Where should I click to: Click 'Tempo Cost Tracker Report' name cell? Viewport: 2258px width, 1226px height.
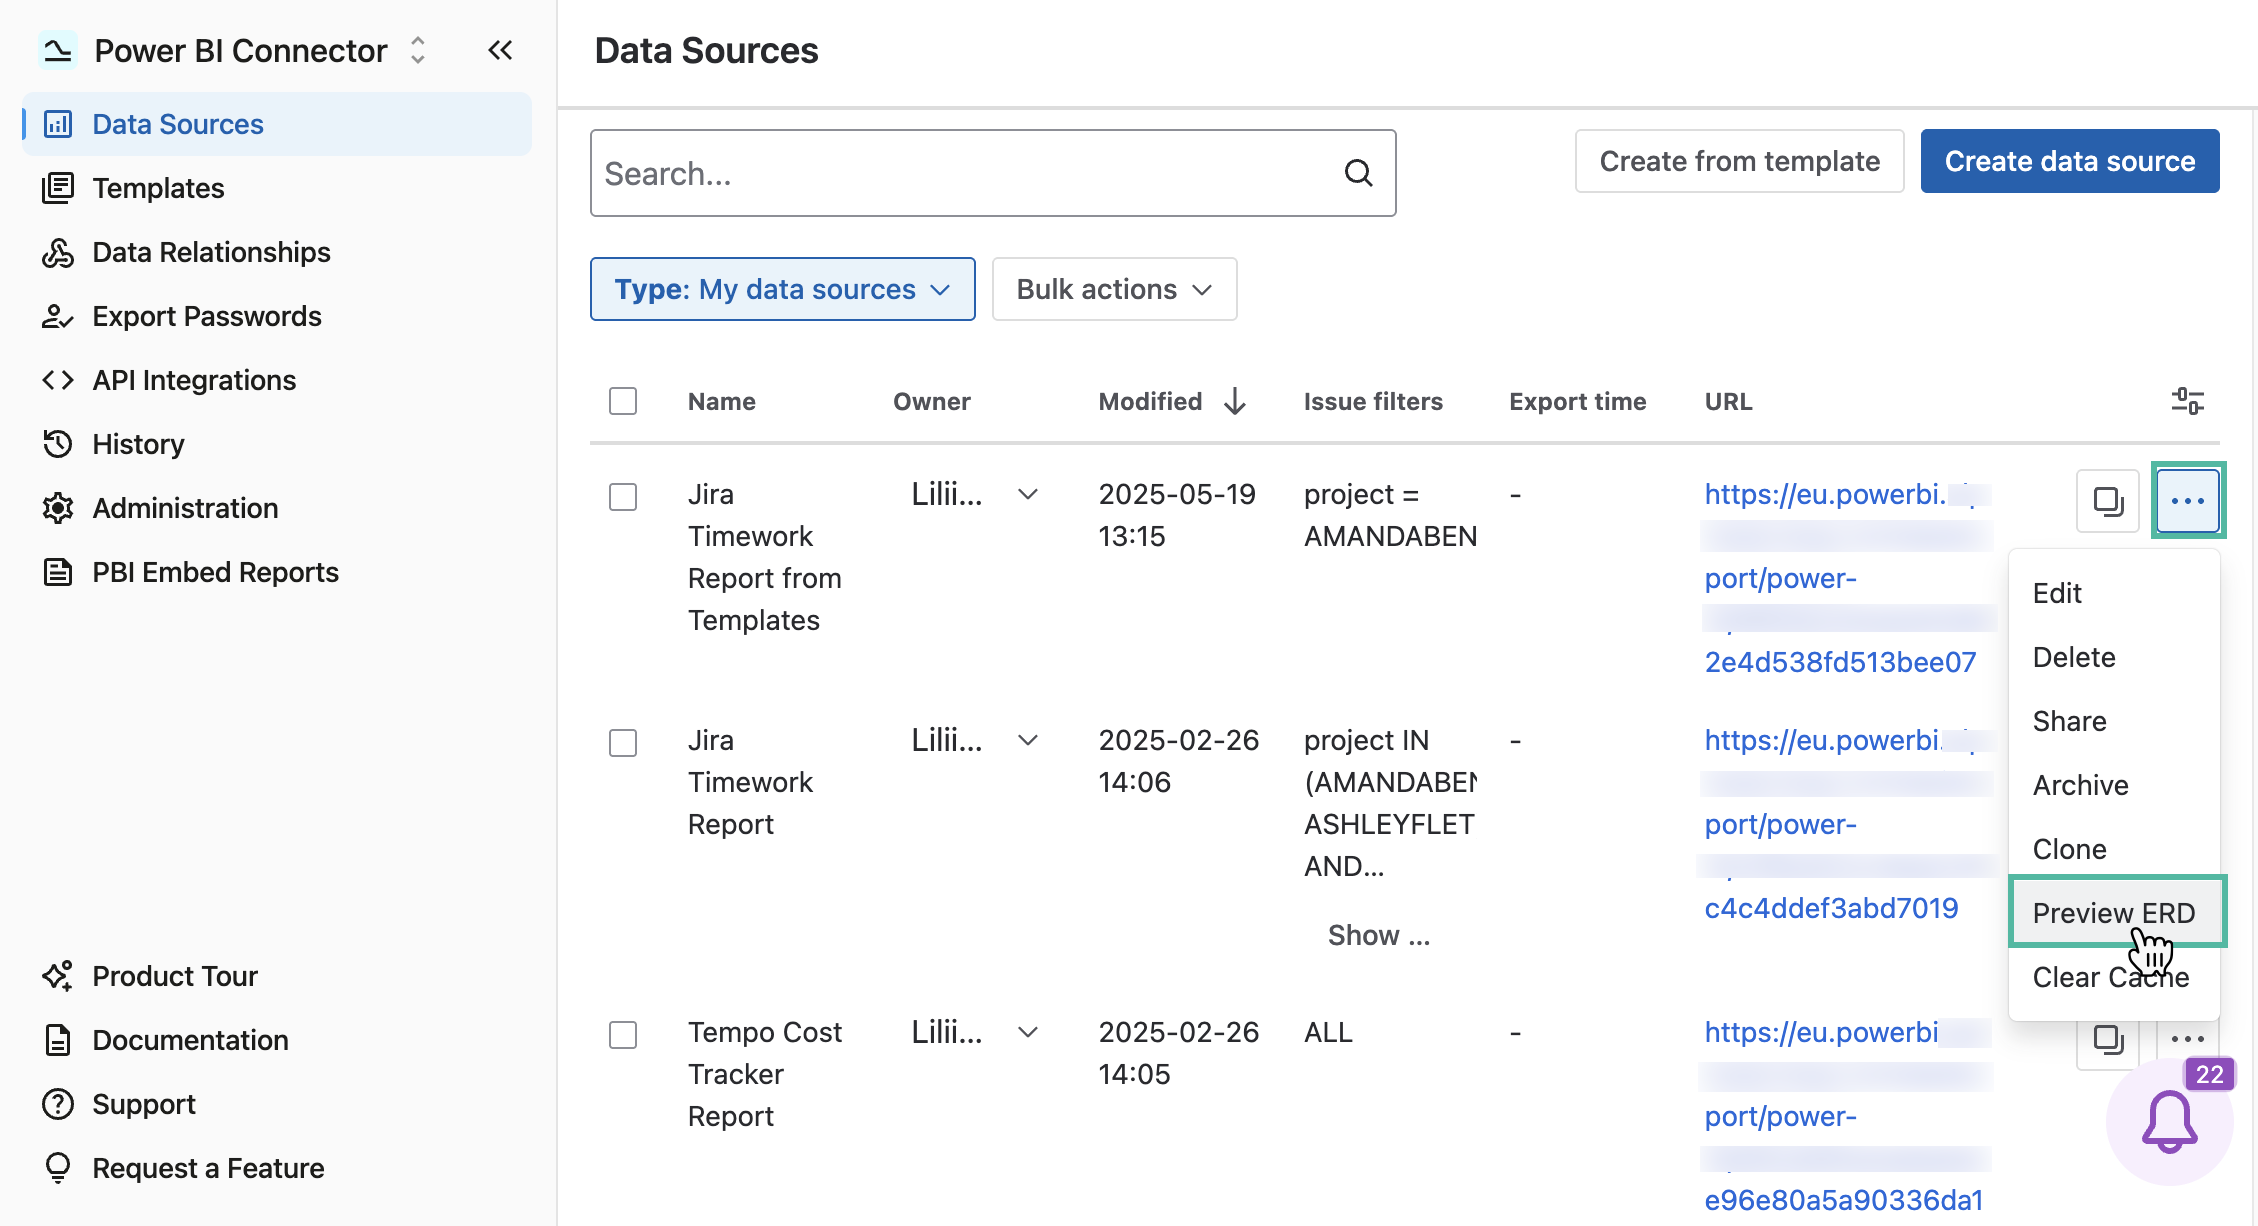click(x=765, y=1074)
